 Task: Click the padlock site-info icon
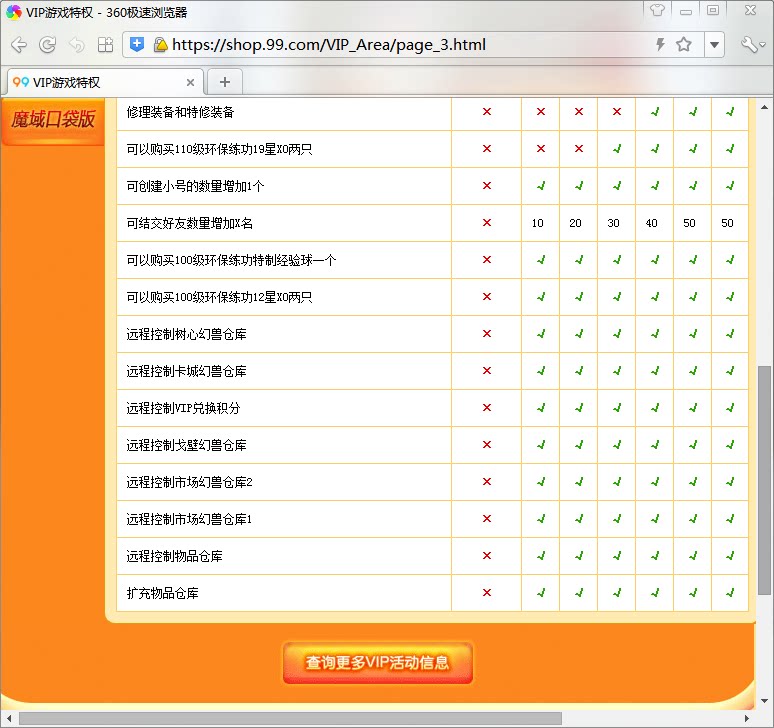tap(160, 45)
